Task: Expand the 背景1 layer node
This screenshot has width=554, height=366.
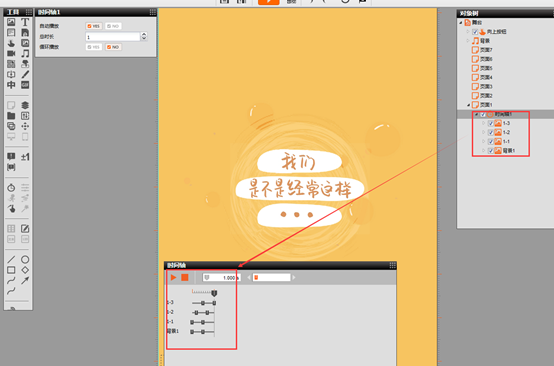Action: coord(484,151)
